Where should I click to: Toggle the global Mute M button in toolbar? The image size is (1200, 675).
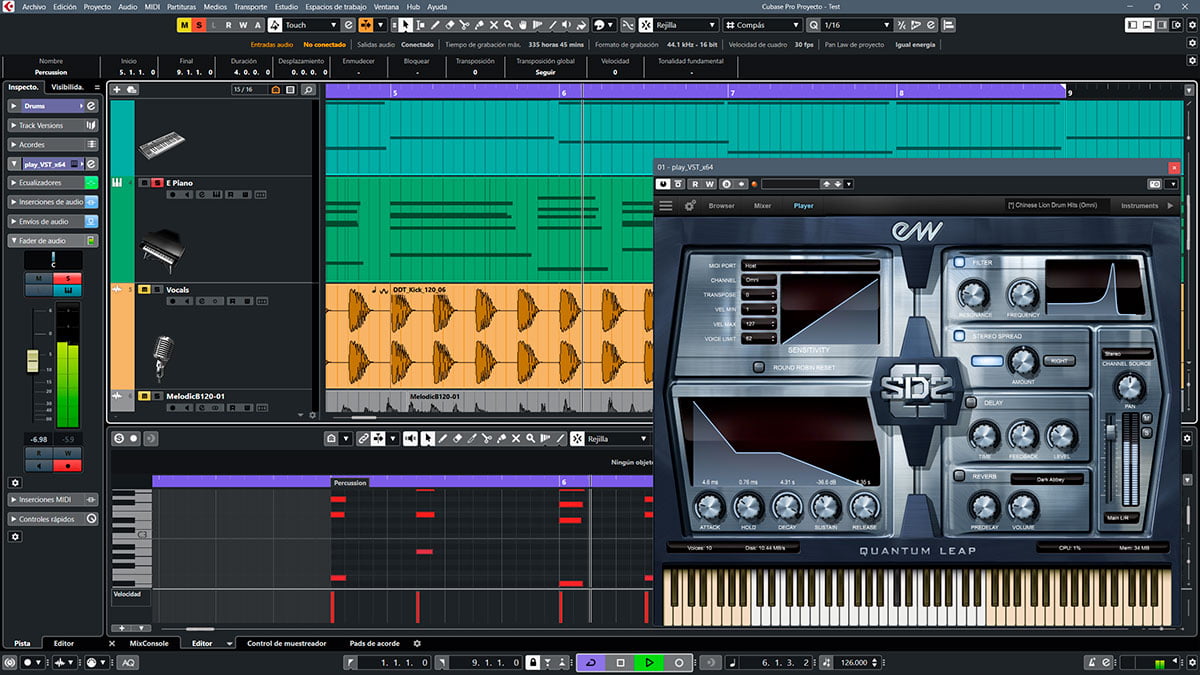pos(184,25)
